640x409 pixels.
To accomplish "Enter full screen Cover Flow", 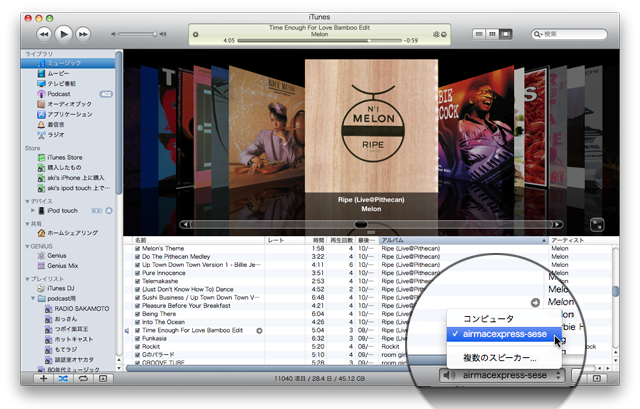I will point(597,225).
